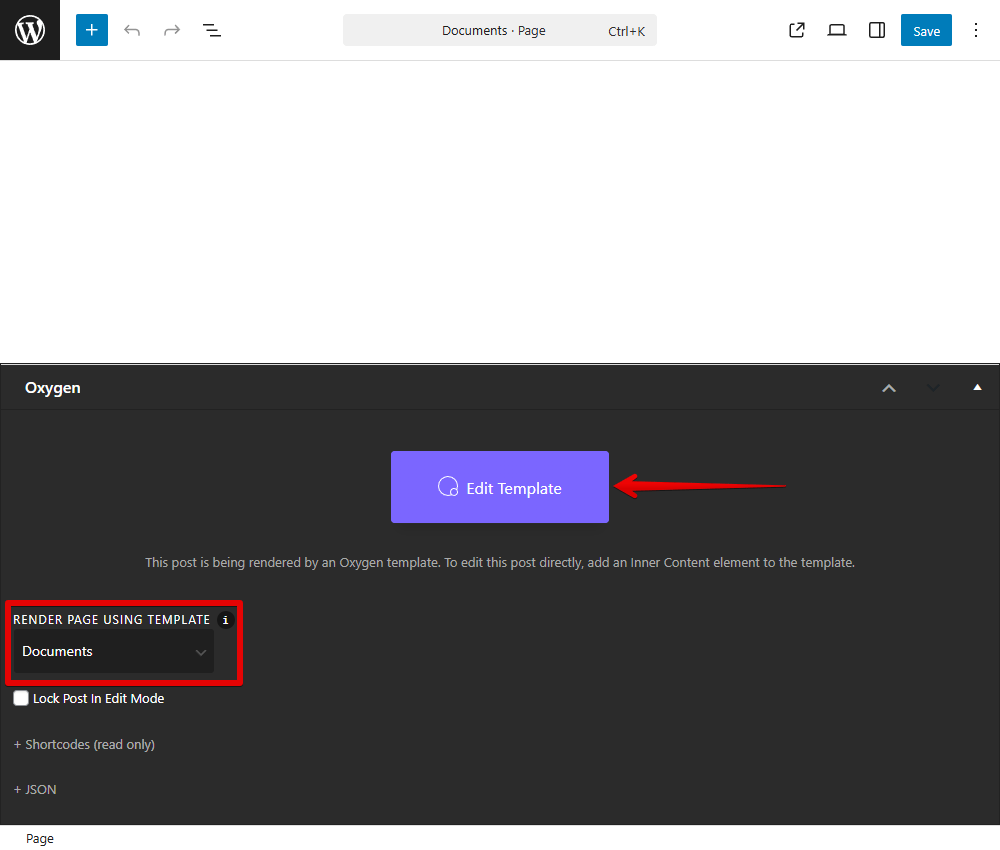The height and width of the screenshot is (850, 1000).
Task: Click the Edit Template button
Action: pos(500,487)
